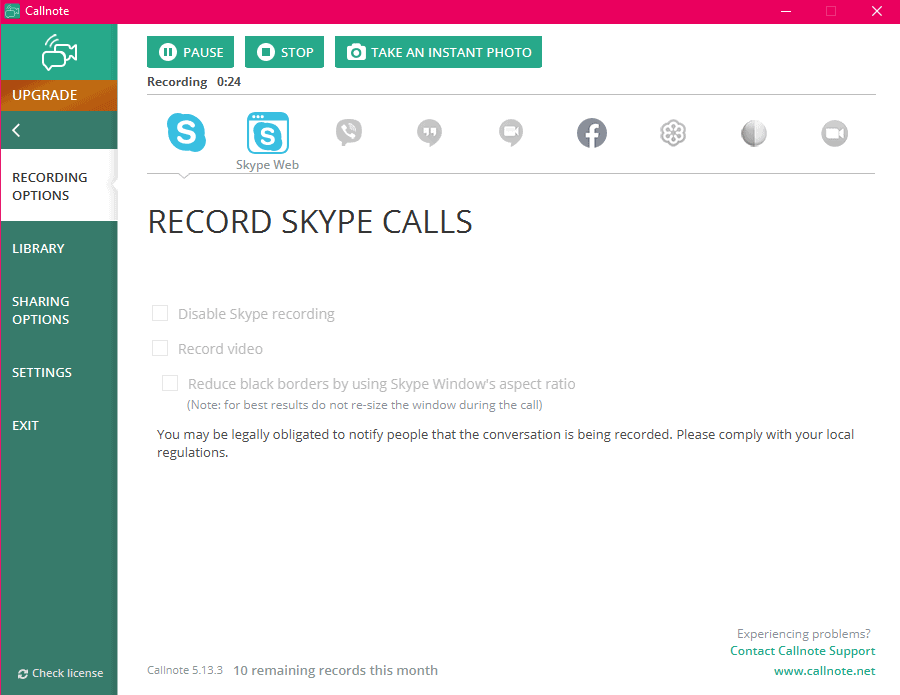
Task: Open Skype Web recording options
Action: pyautogui.click(x=267, y=131)
